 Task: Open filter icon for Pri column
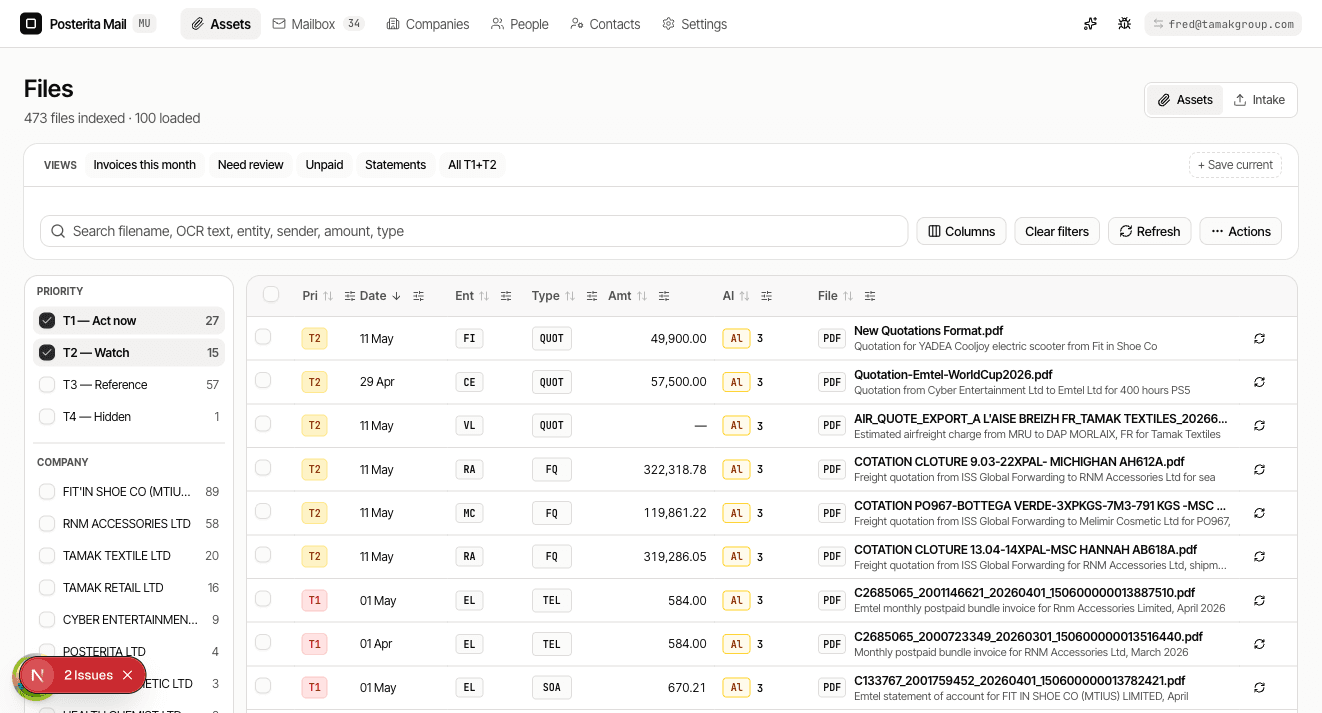click(350, 296)
